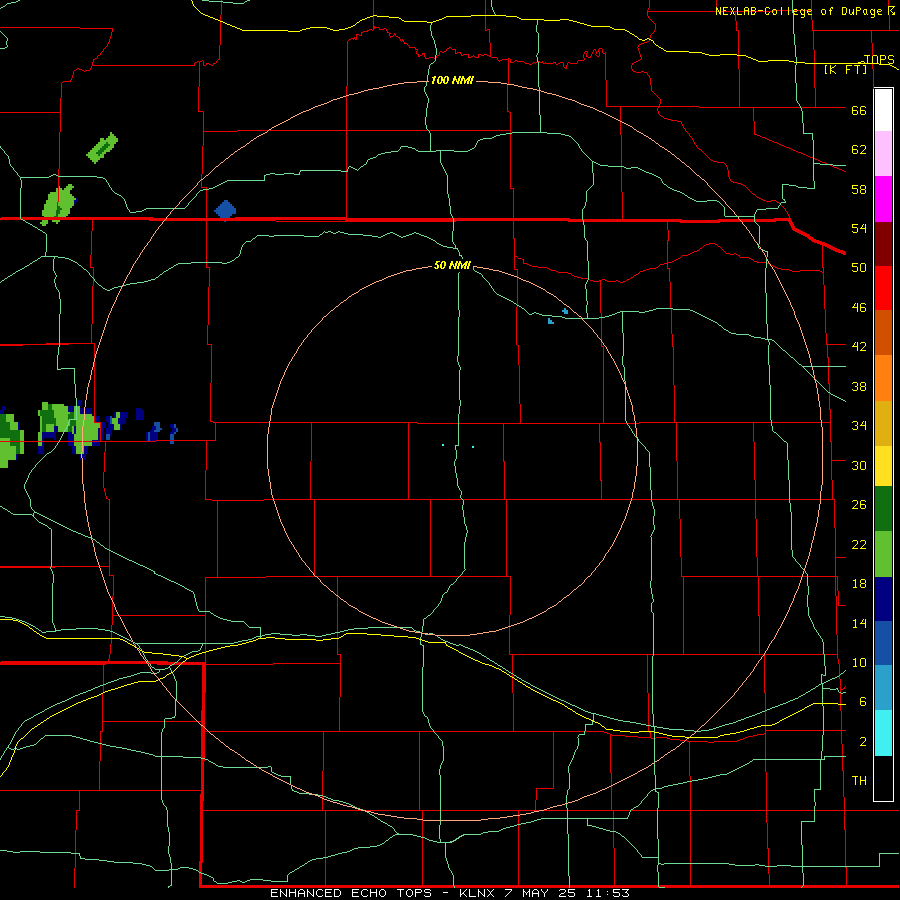Screen dimensions: 900x900
Task: Click the light blue legend swatch near 6
Action: [883, 688]
